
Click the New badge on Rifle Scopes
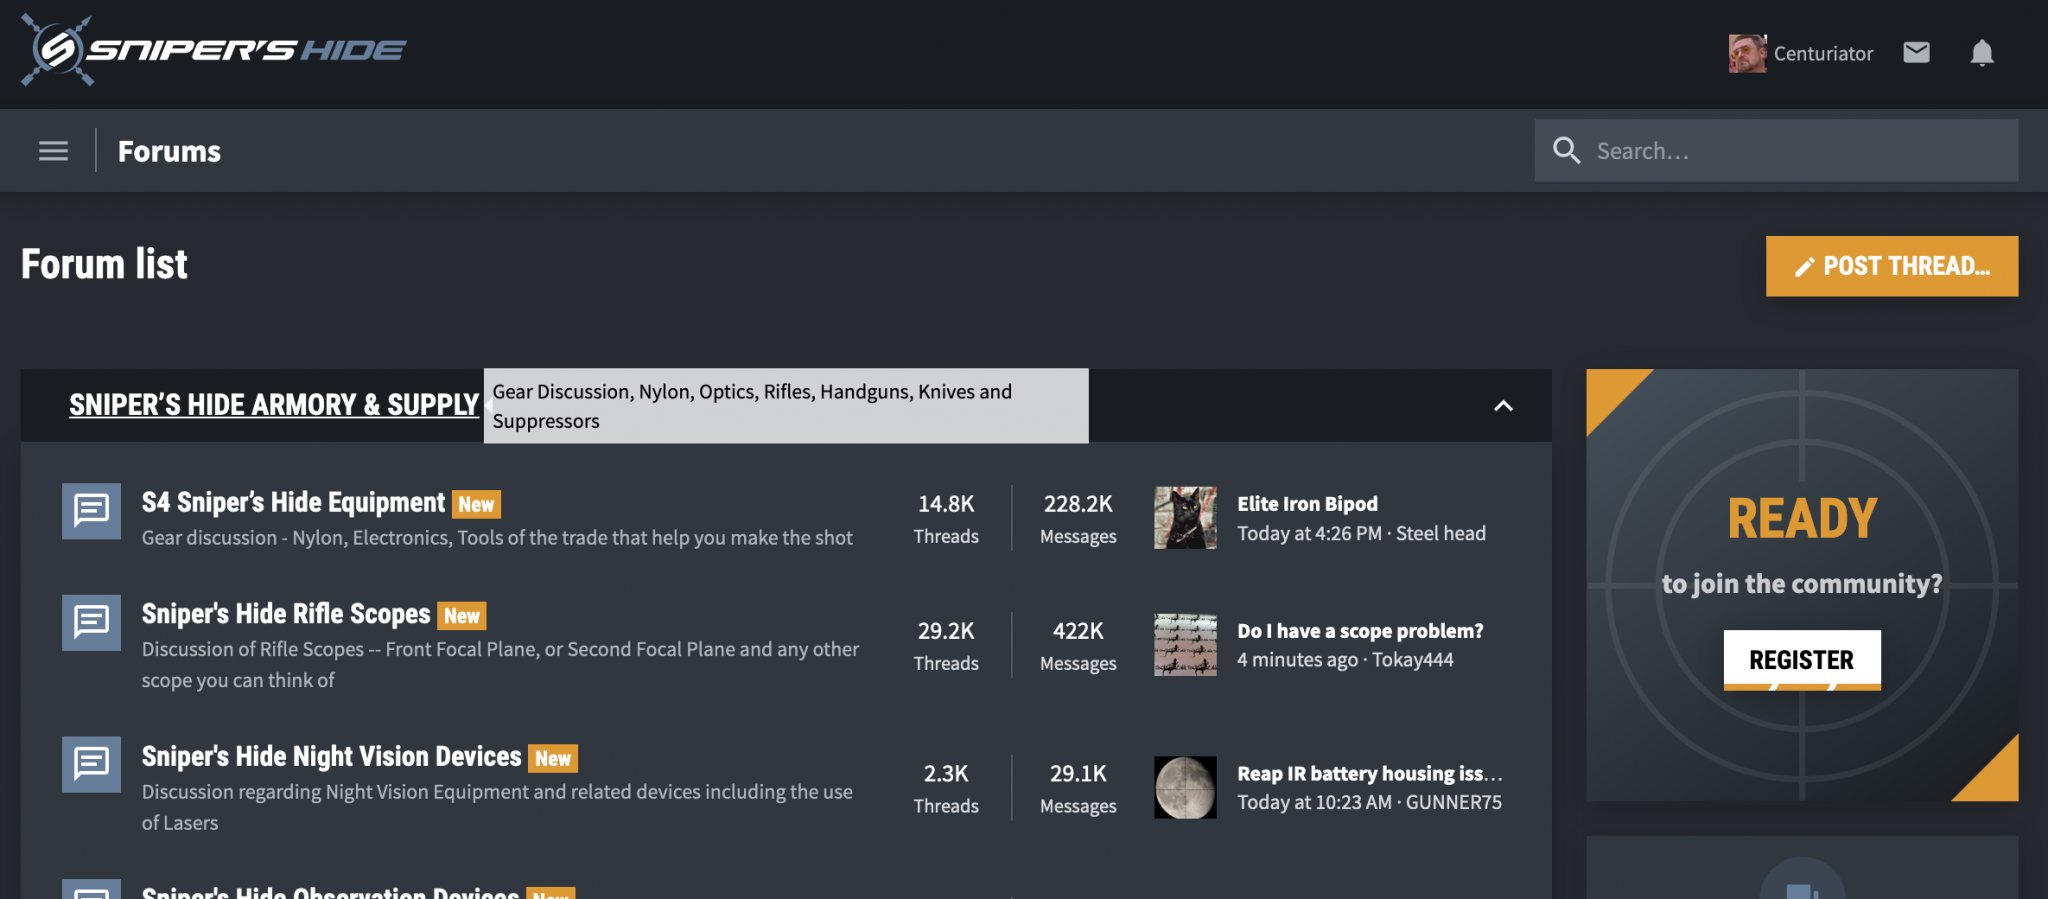(462, 616)
